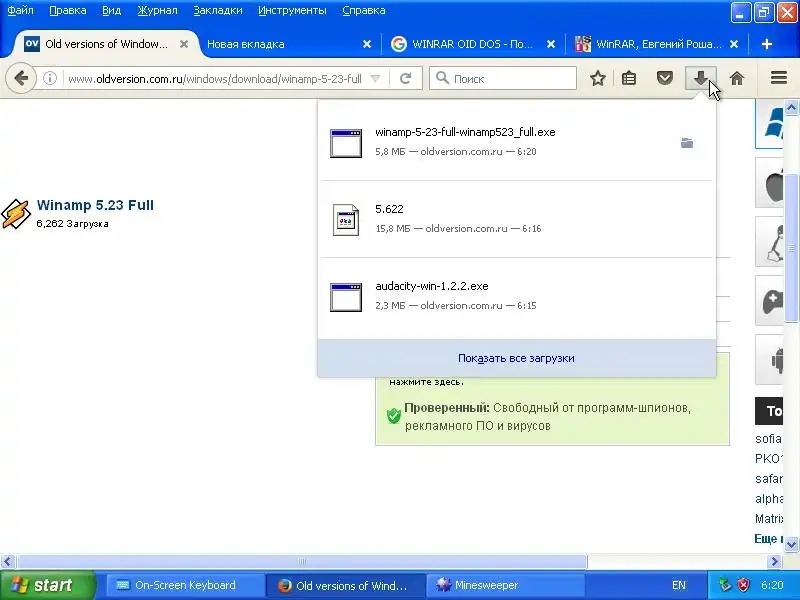Click the 5.622 file icon in downloads
The image size is (800, 600).
tap(346, 220)
